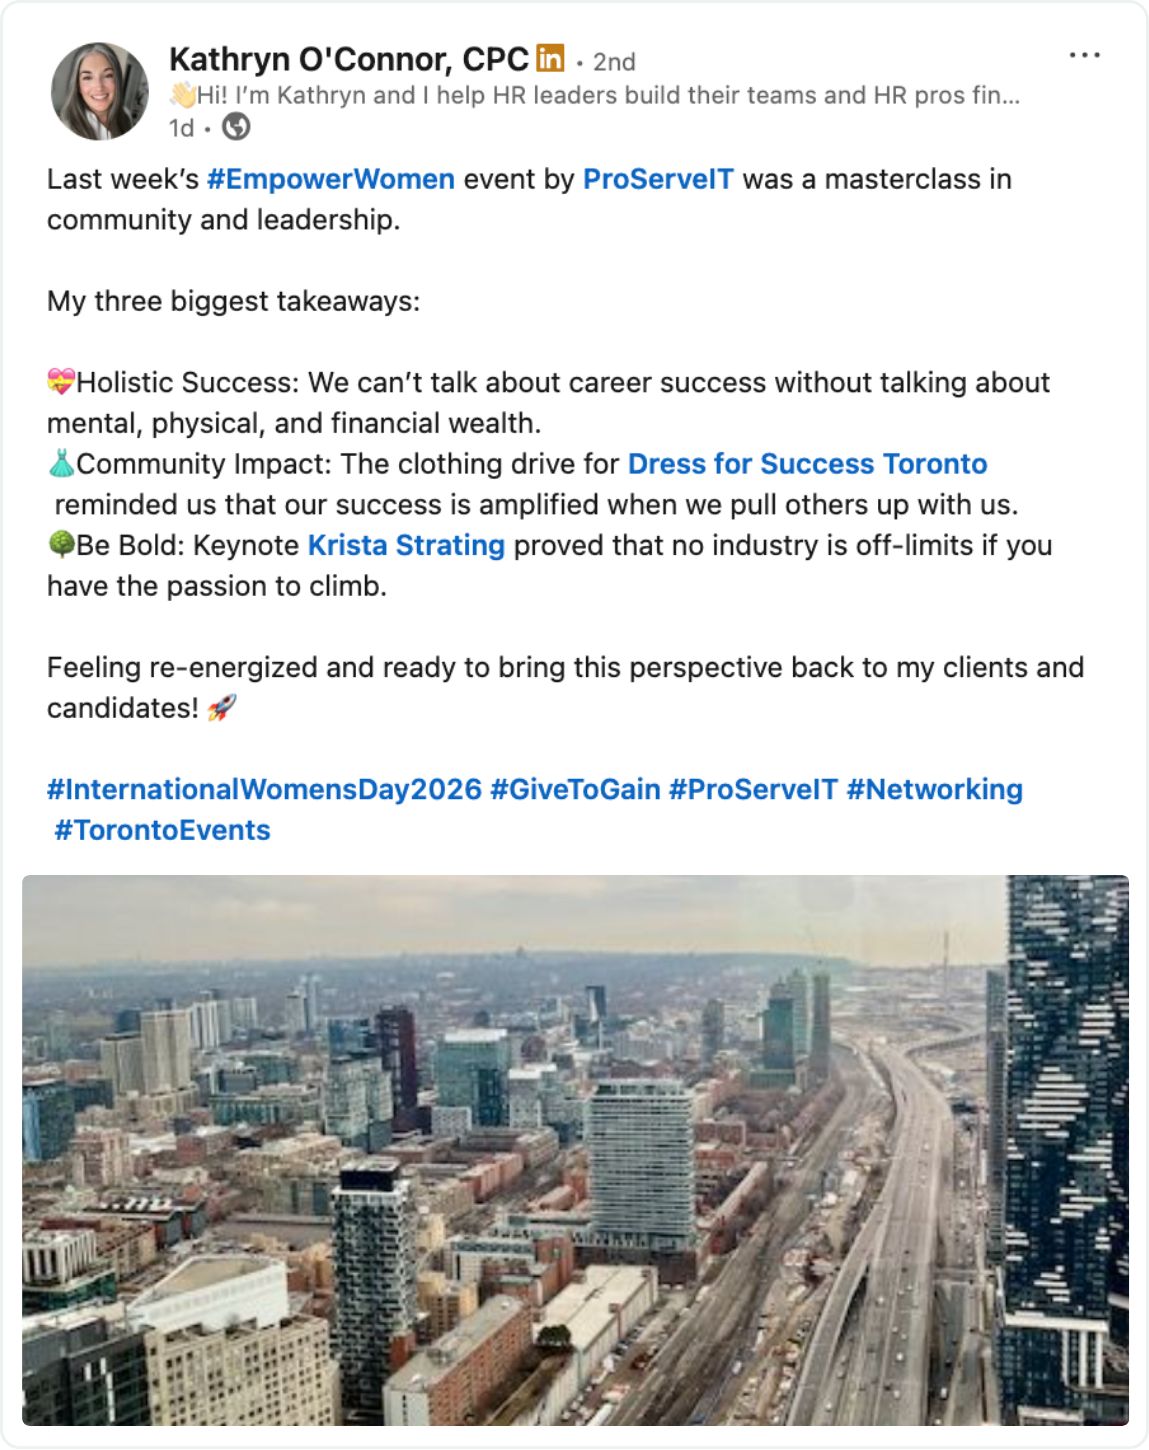Click the author headline starting "Hi! I'm Kathryn"
Screen dimensions: 1149x1450
click(608, 95)
